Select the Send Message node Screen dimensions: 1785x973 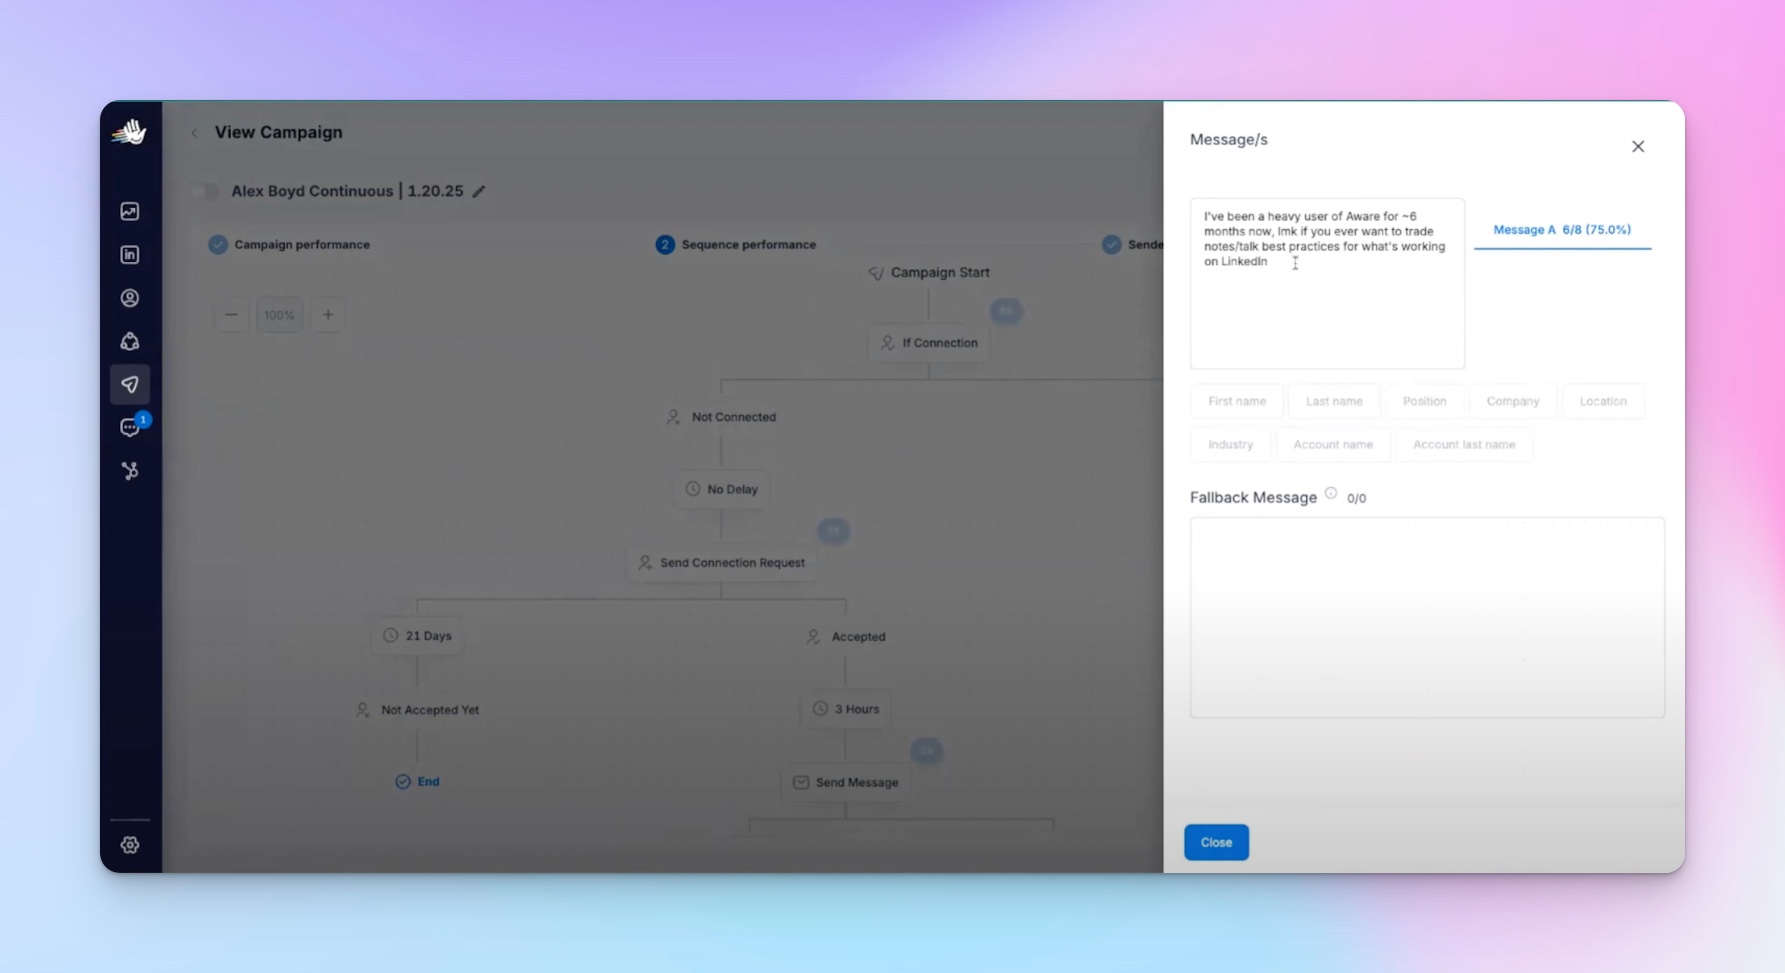pos(845,782)
